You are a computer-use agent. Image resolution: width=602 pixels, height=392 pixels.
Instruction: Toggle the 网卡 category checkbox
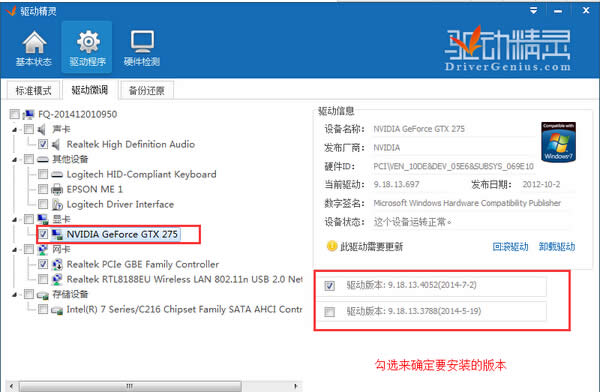(29, 249)
